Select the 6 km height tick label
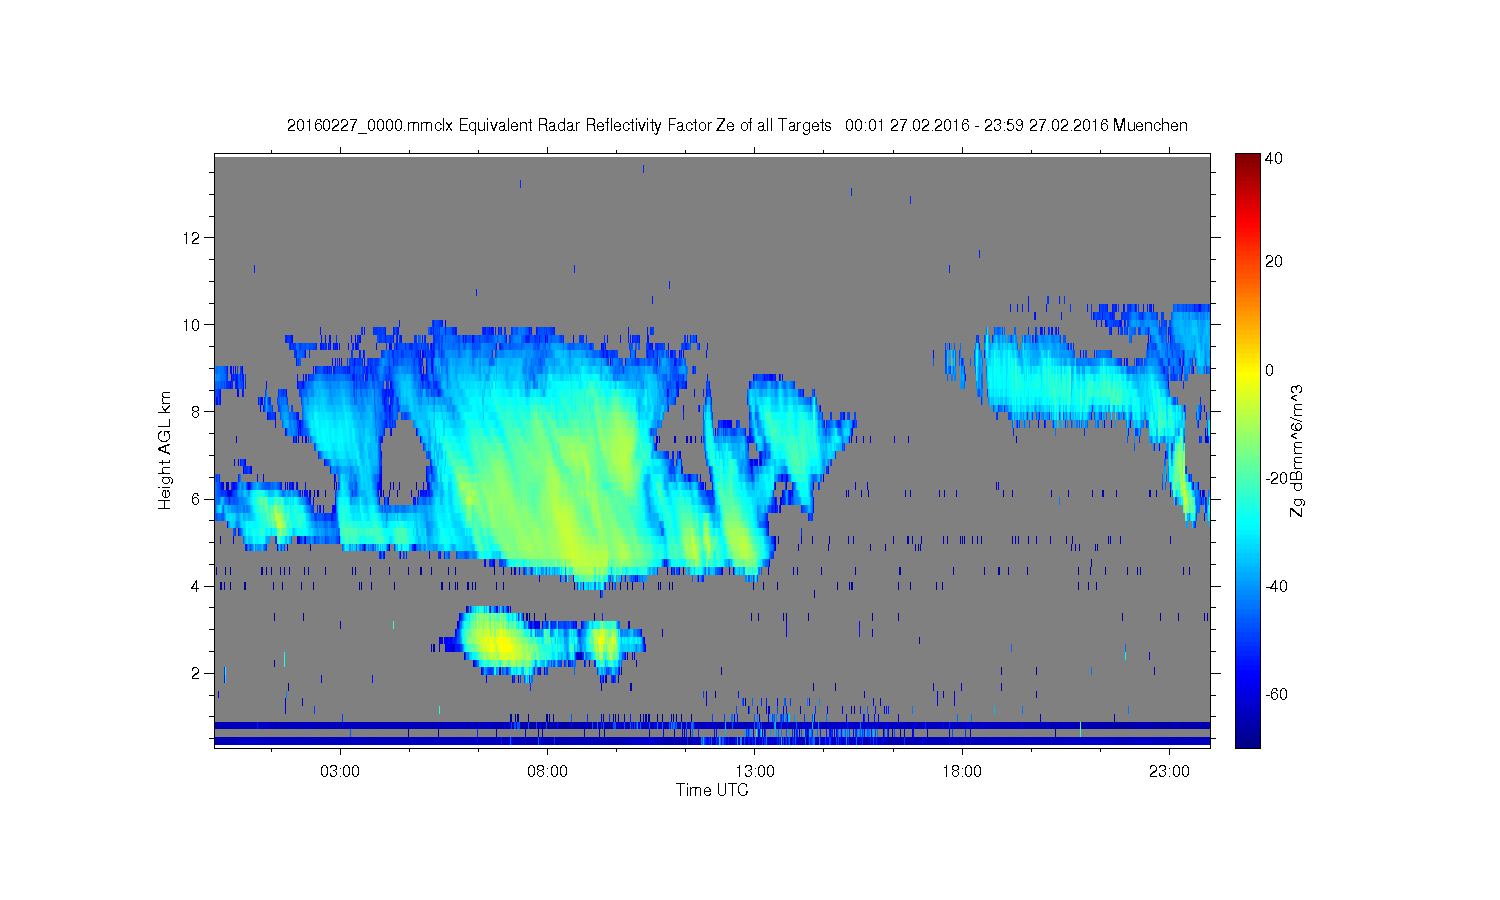The width and height of the screenshot is (1500, 900). [197, 499]
